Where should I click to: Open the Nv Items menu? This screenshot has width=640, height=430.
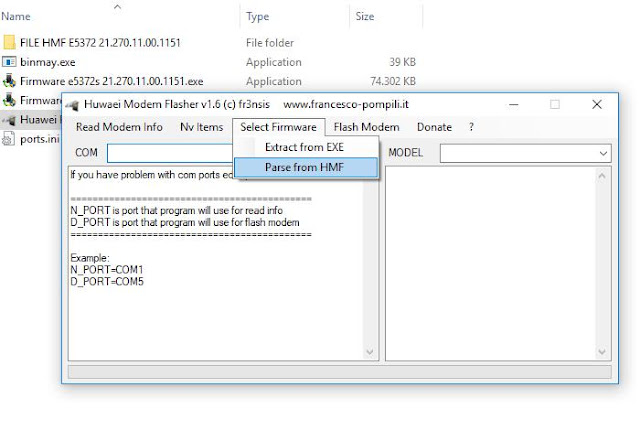pyautogui.click(x=202, y=127)
